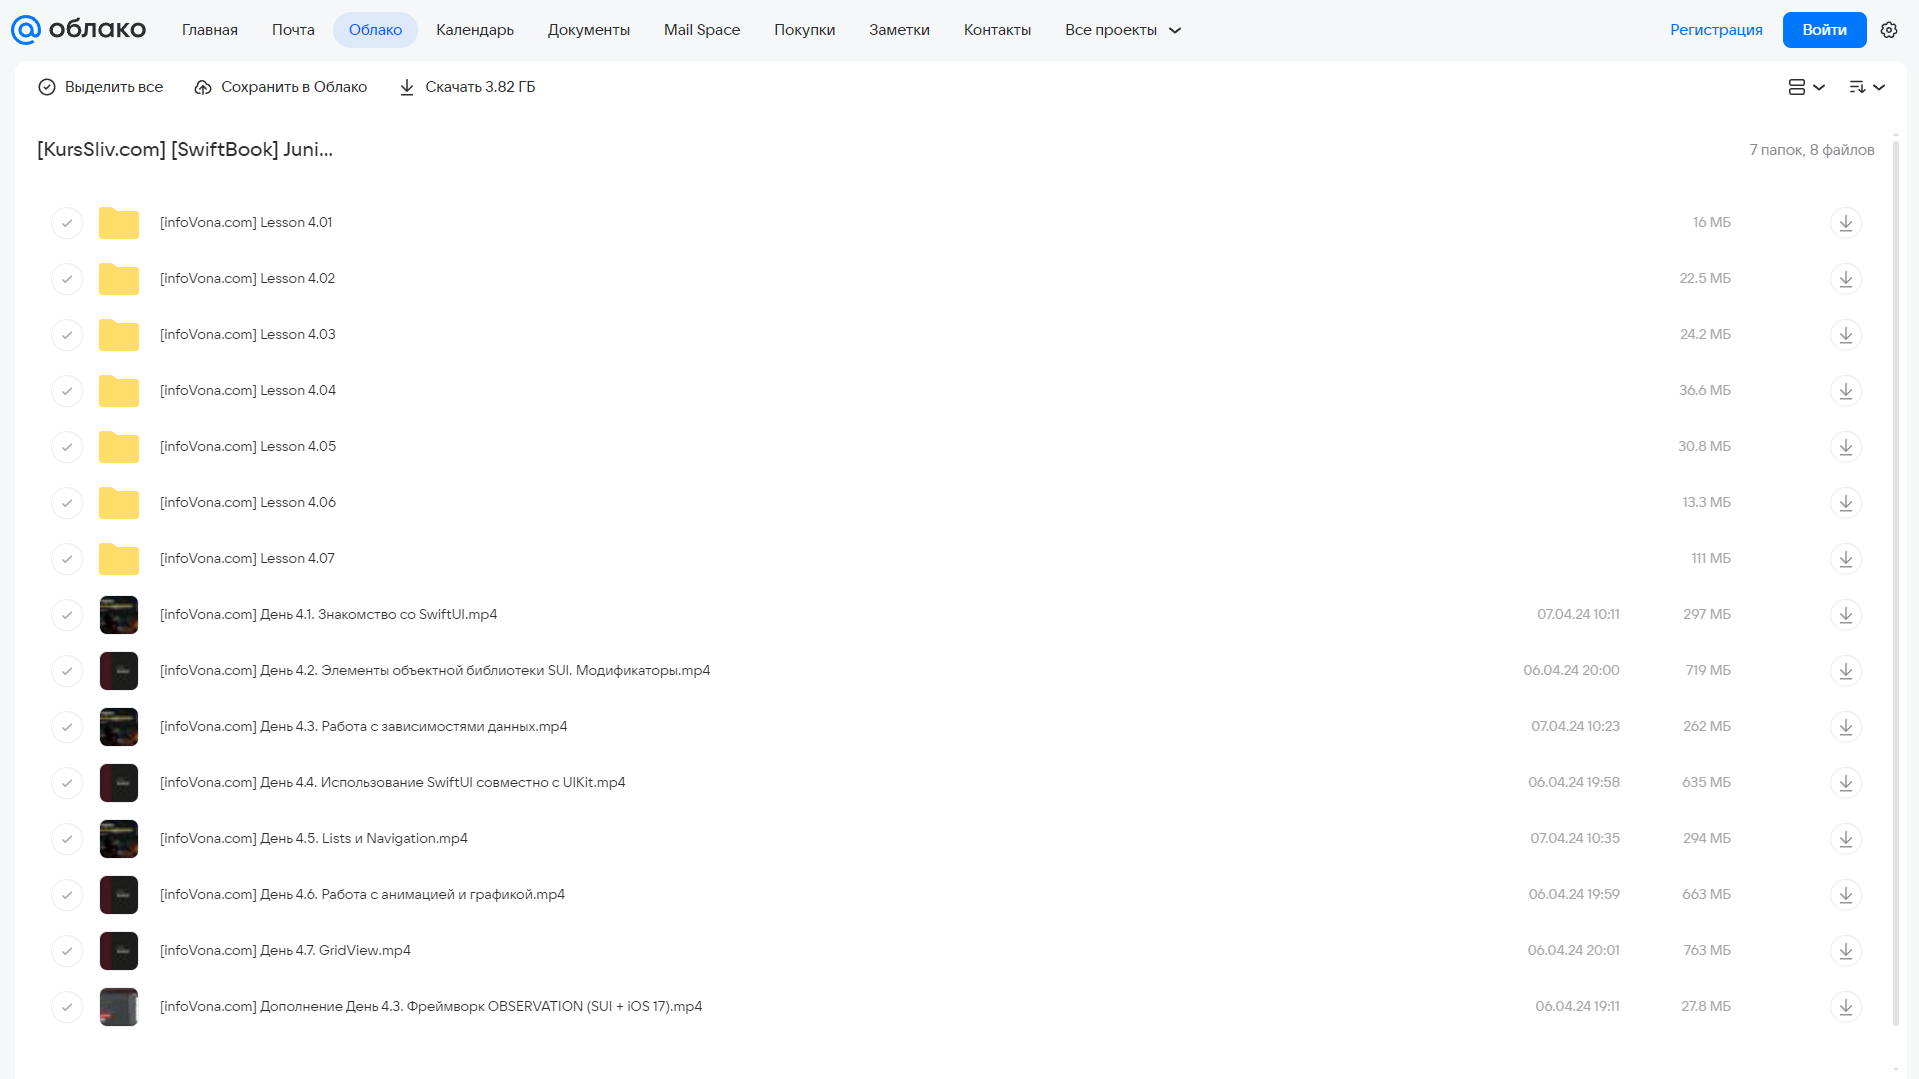
Task: Download the Lesson 4.01 folder via its arrow icon
Action: 1845,222
